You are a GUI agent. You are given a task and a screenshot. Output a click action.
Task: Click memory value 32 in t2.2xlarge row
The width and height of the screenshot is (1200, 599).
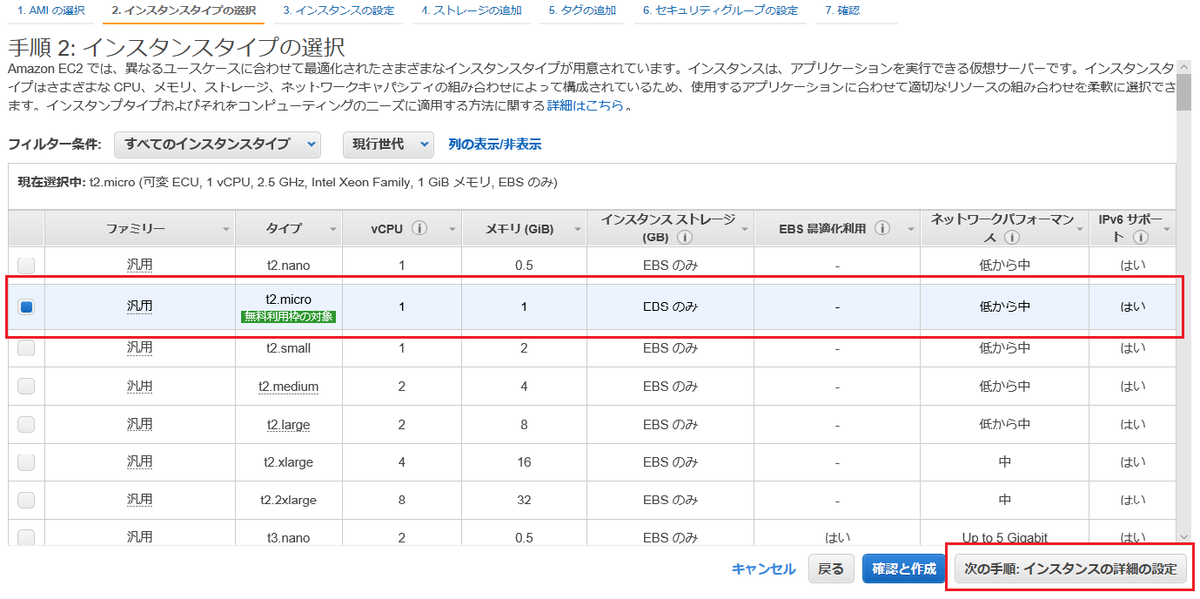[524, 500]
